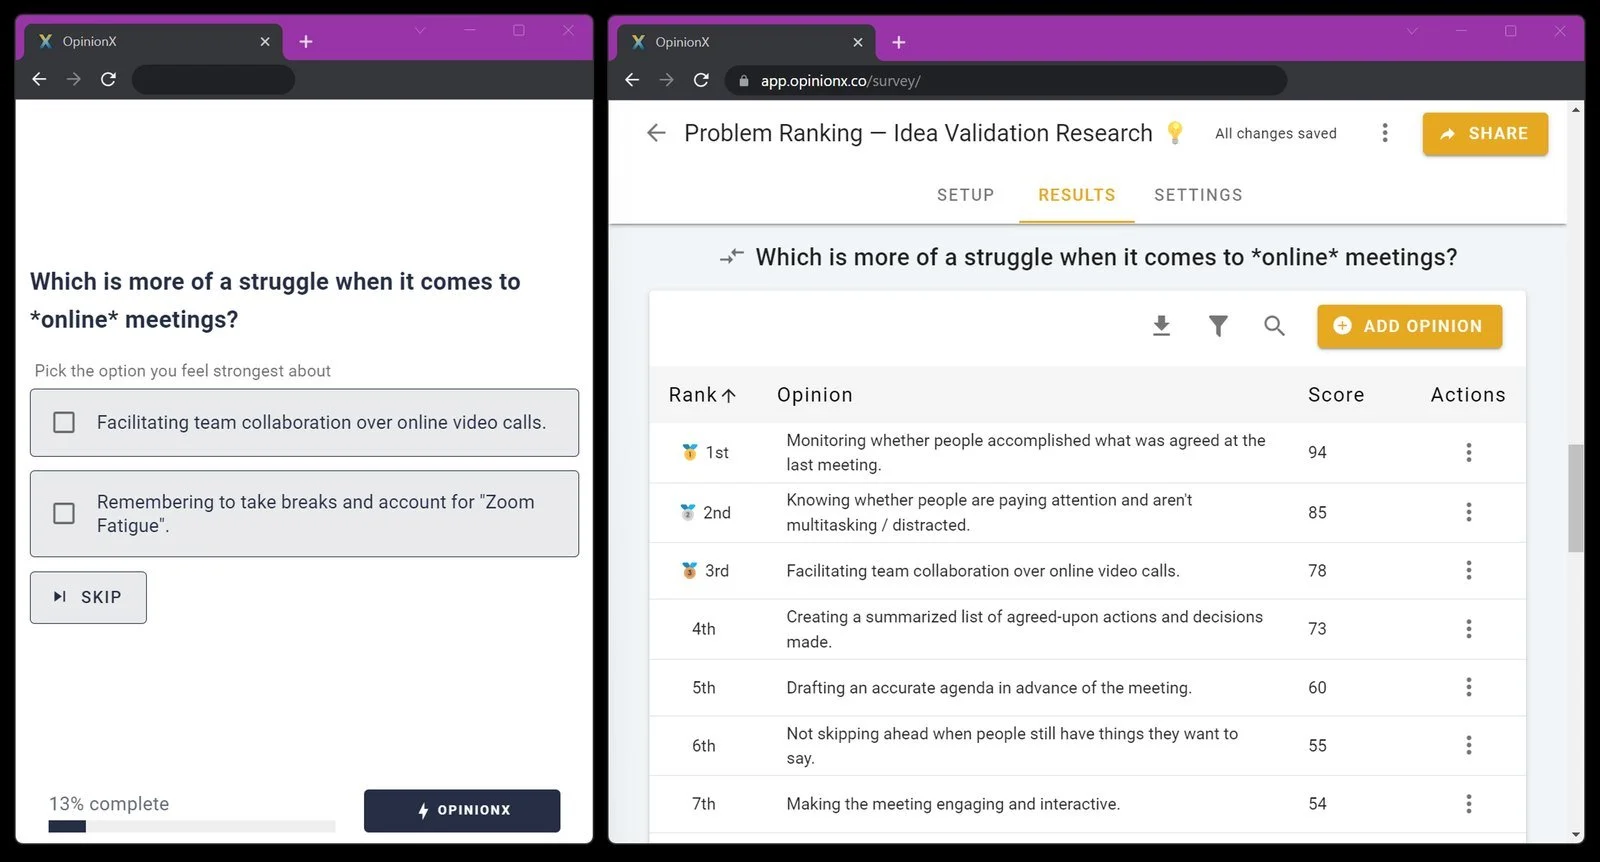
Task: Click the lightbulb icon beside survey title
Action: point(1175,133)
